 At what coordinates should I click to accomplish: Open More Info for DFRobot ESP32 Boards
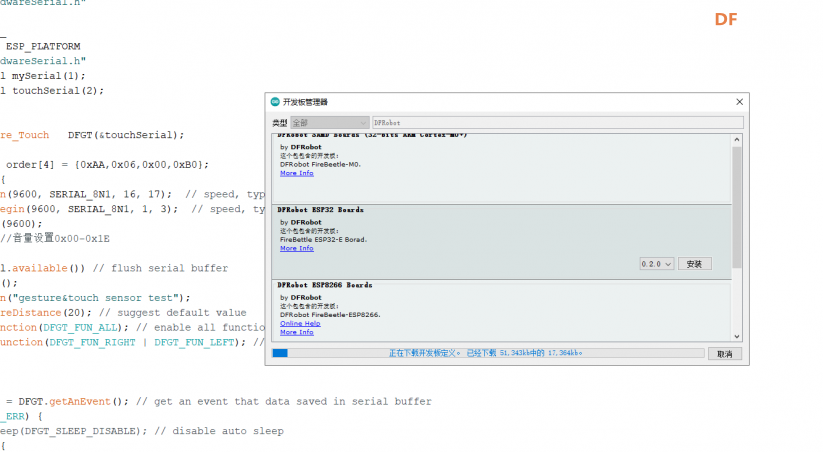pyautogui.click(x=297, y=248)
